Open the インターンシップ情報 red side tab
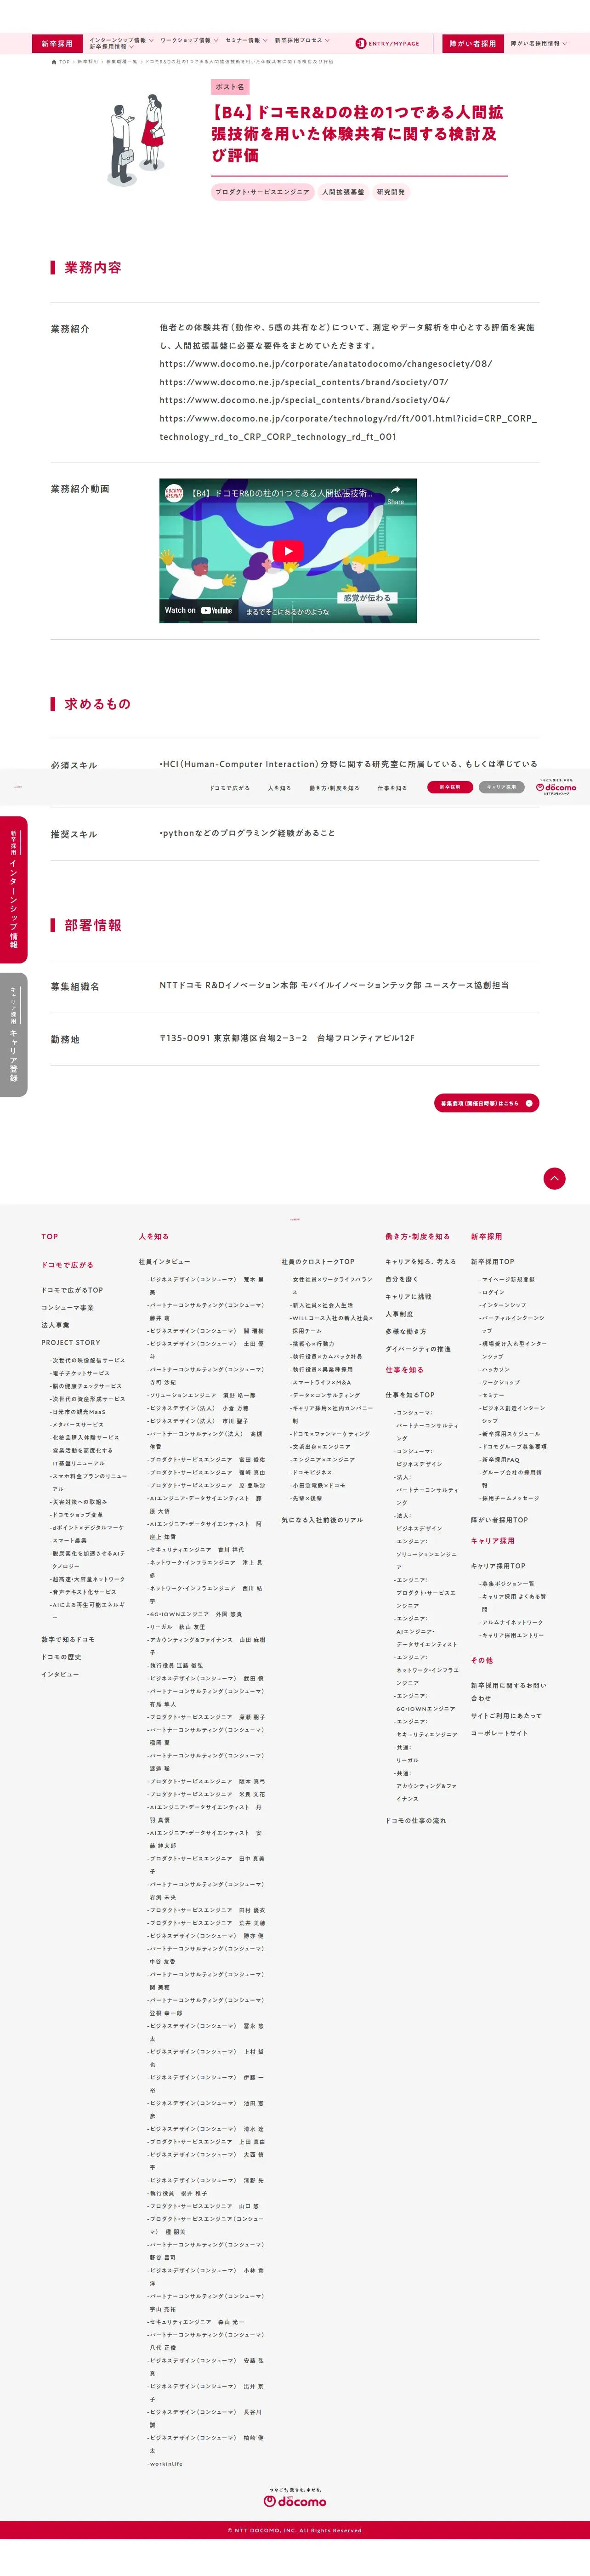Viewport: 590px width, 2576px height. click(x=13, y=890)
